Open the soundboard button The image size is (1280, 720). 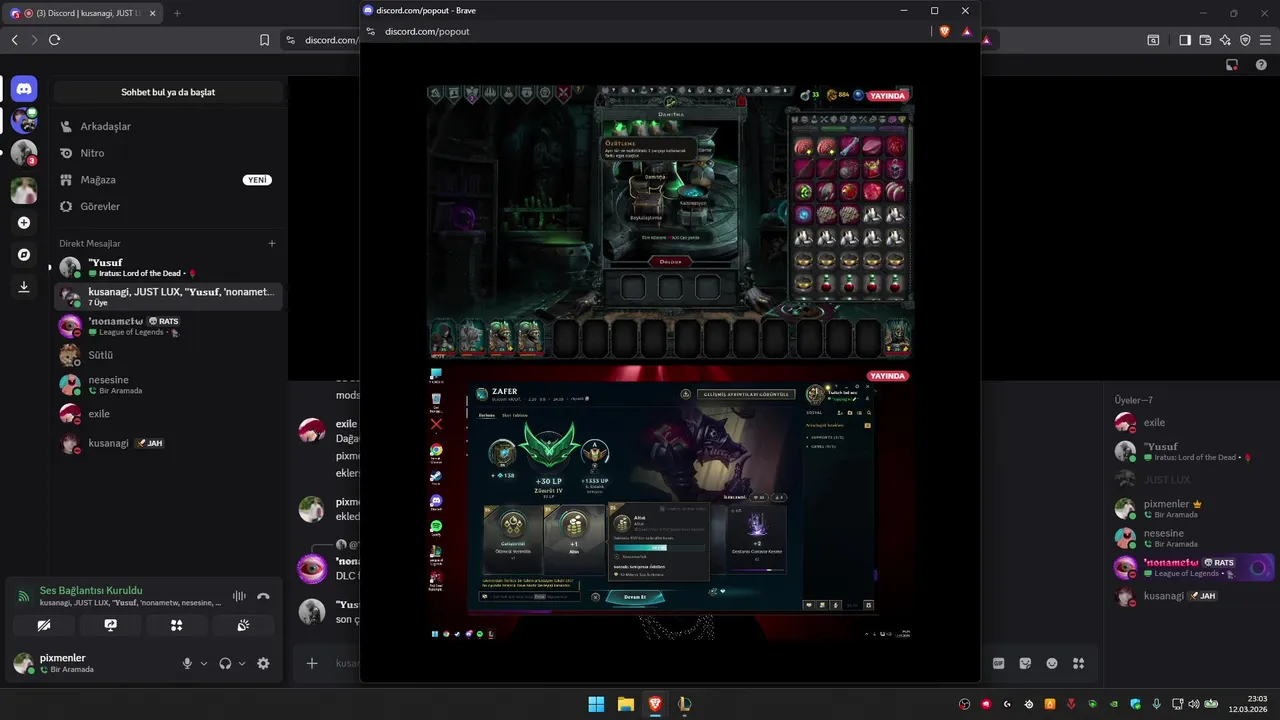tap(243, 625)
